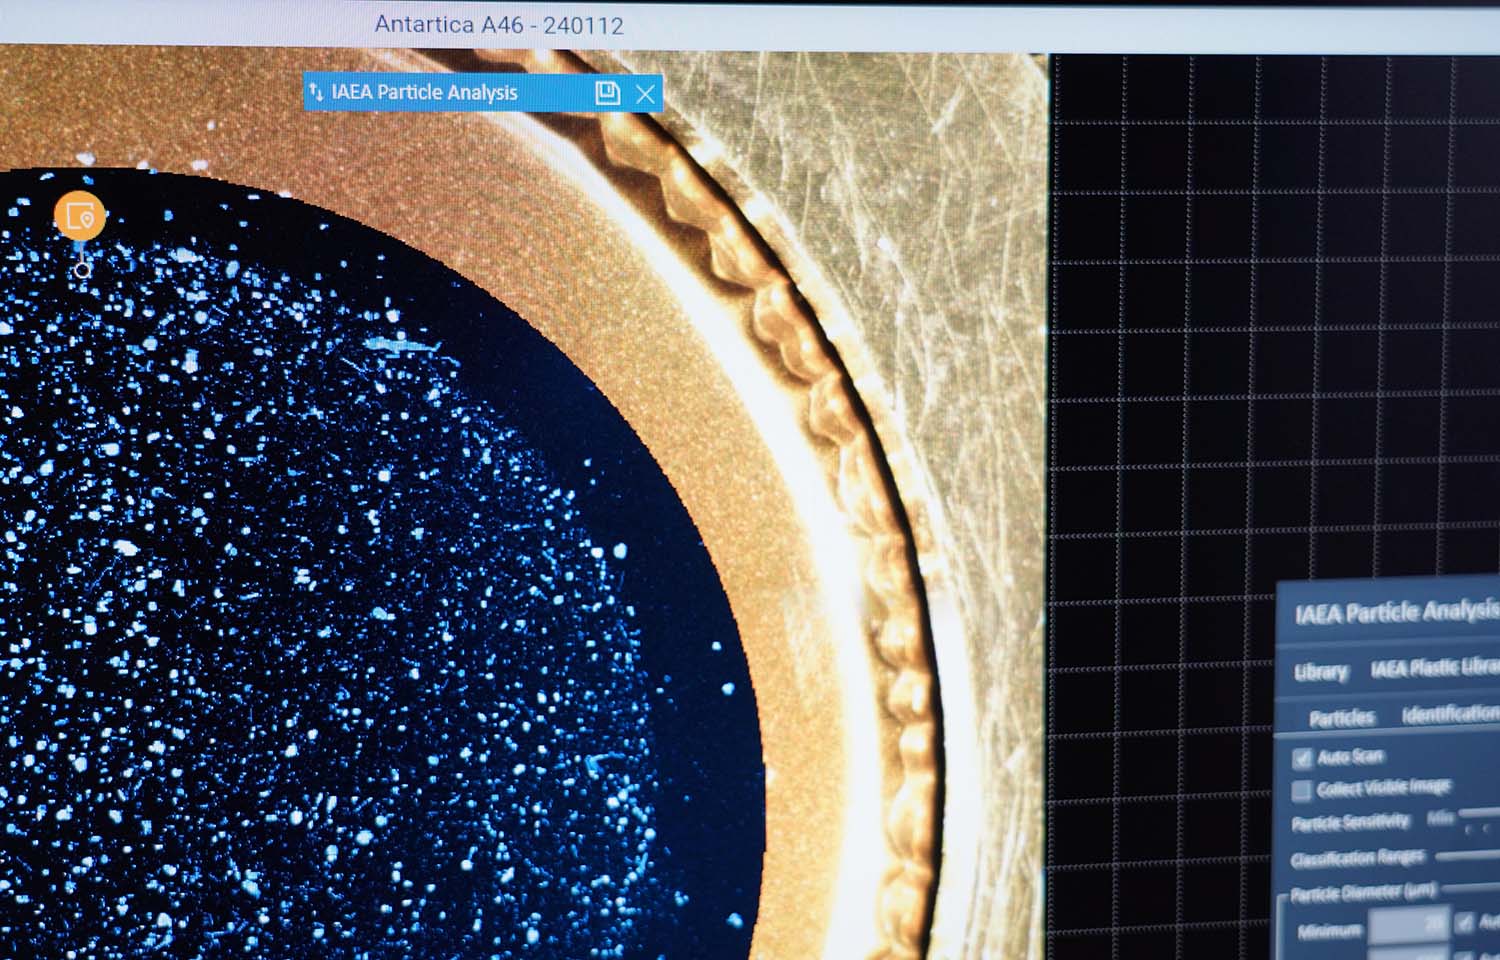Enable the Collect Visible Image checkbox

1301,791
